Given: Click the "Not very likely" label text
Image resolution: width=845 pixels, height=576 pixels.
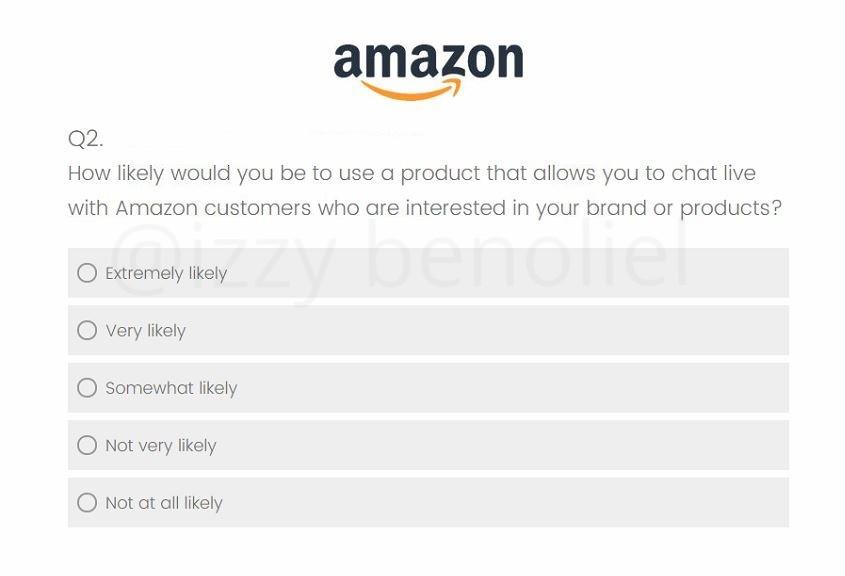Looking at the screenshot, I should point(161,446).
